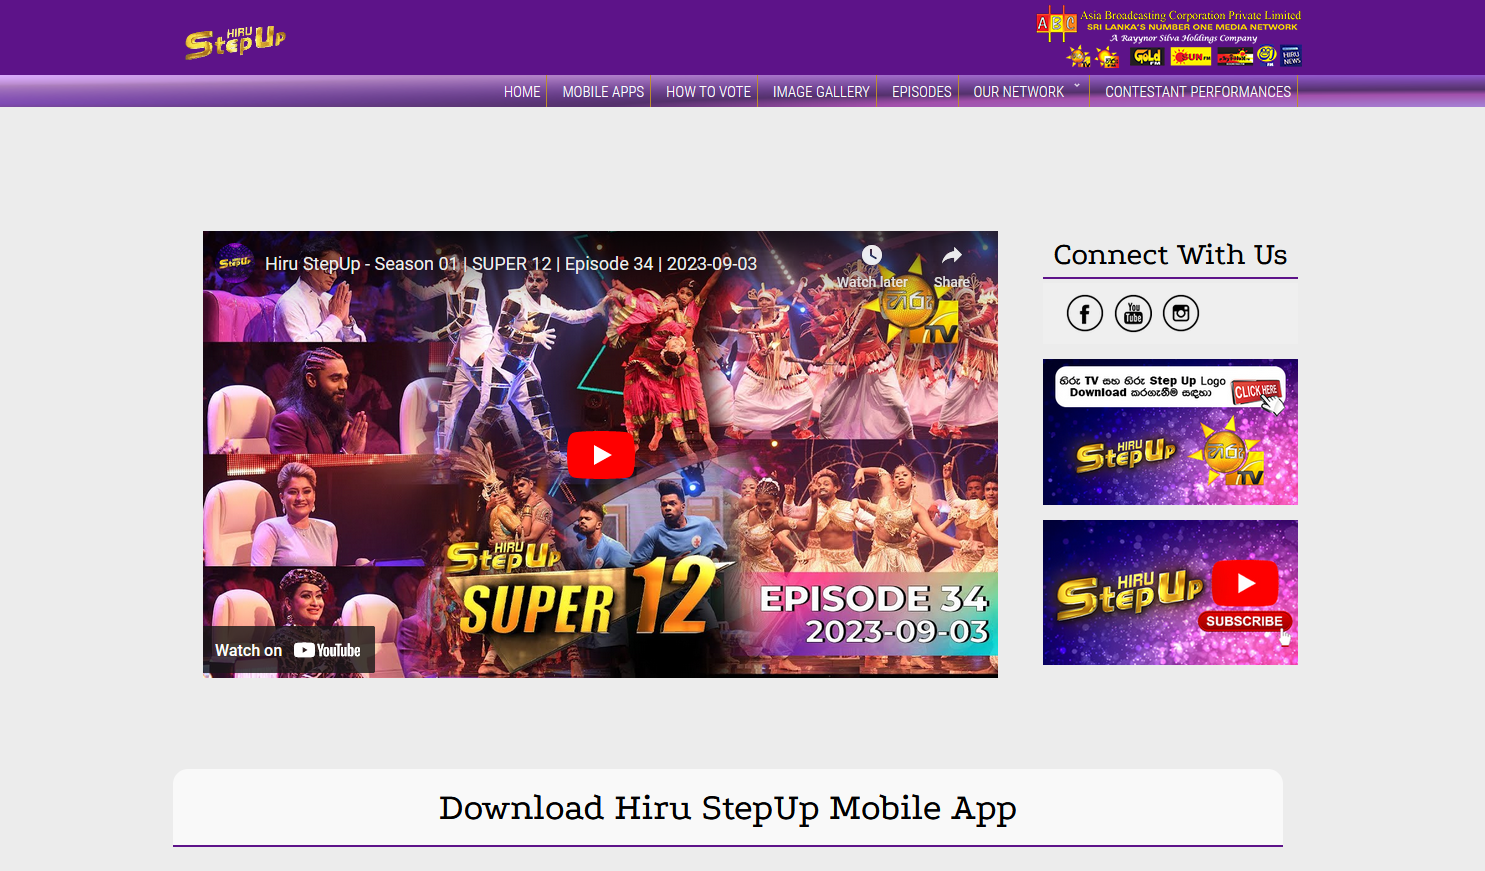Click the Watch later clock icon

click(872, 256)
